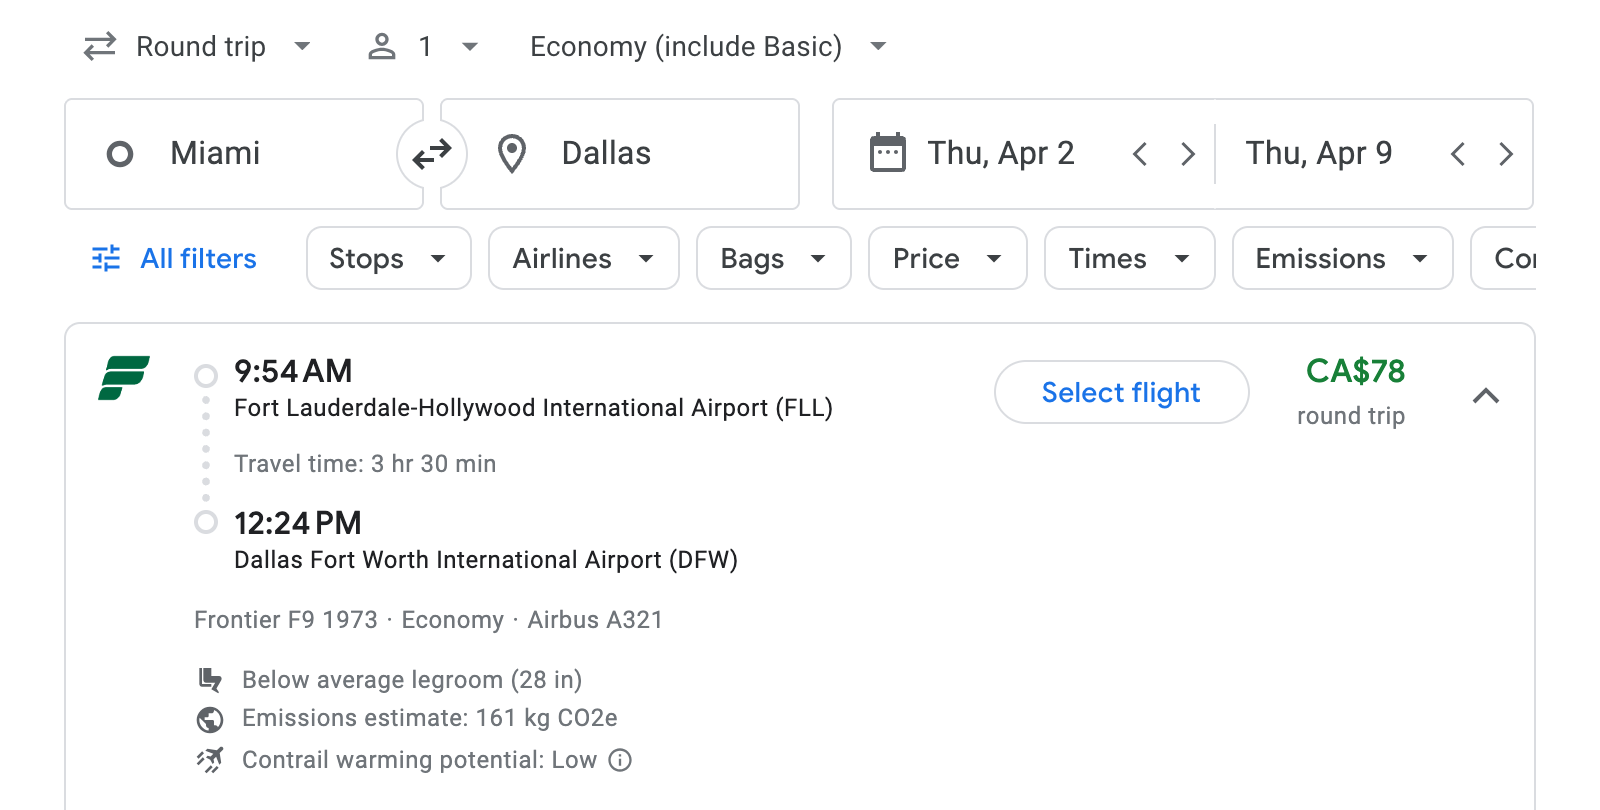Screen dimensions: 1600x810
Task: Click the legroom seat icon
Action: [210, 680]
